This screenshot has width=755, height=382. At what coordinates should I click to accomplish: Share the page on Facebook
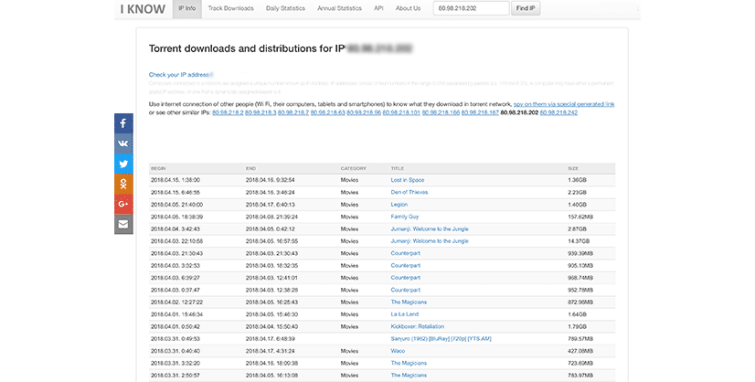pyautogui.click(x=123, y=123)
